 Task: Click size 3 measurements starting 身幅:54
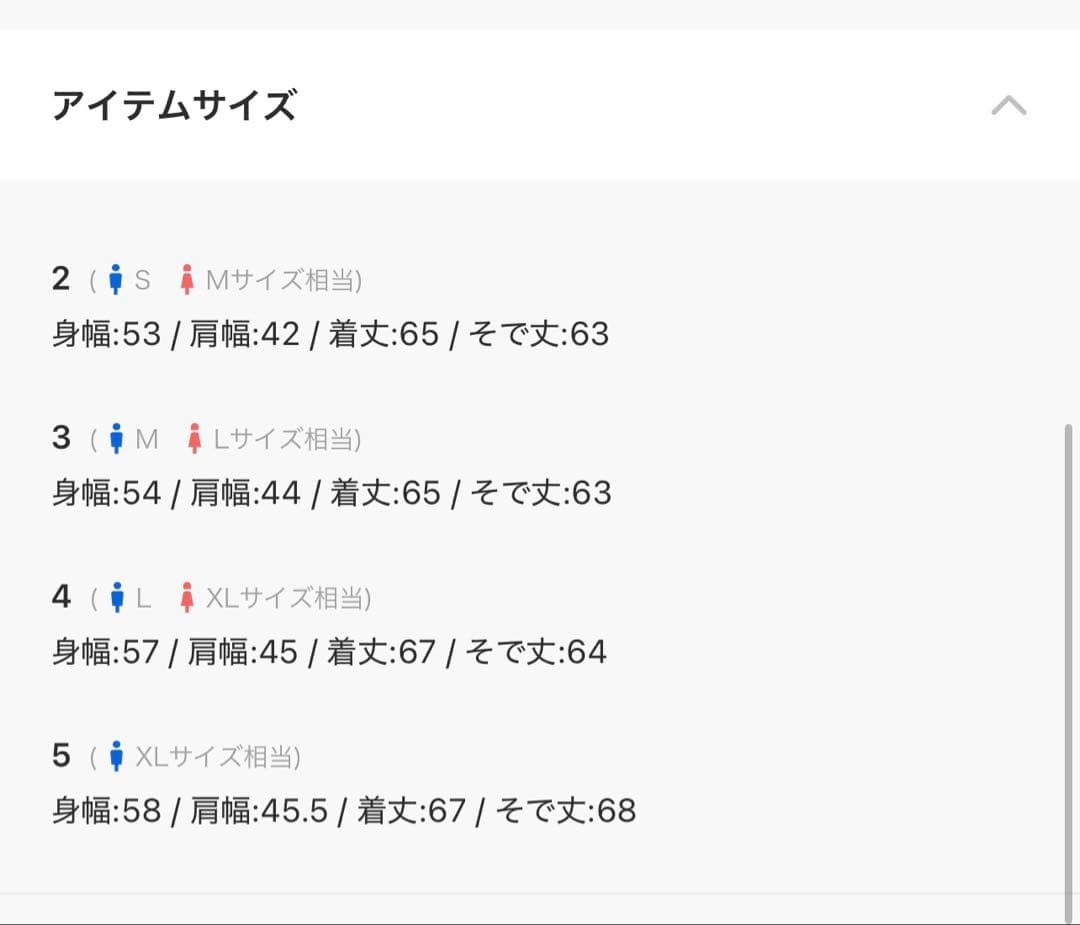[x=331, y=493]
